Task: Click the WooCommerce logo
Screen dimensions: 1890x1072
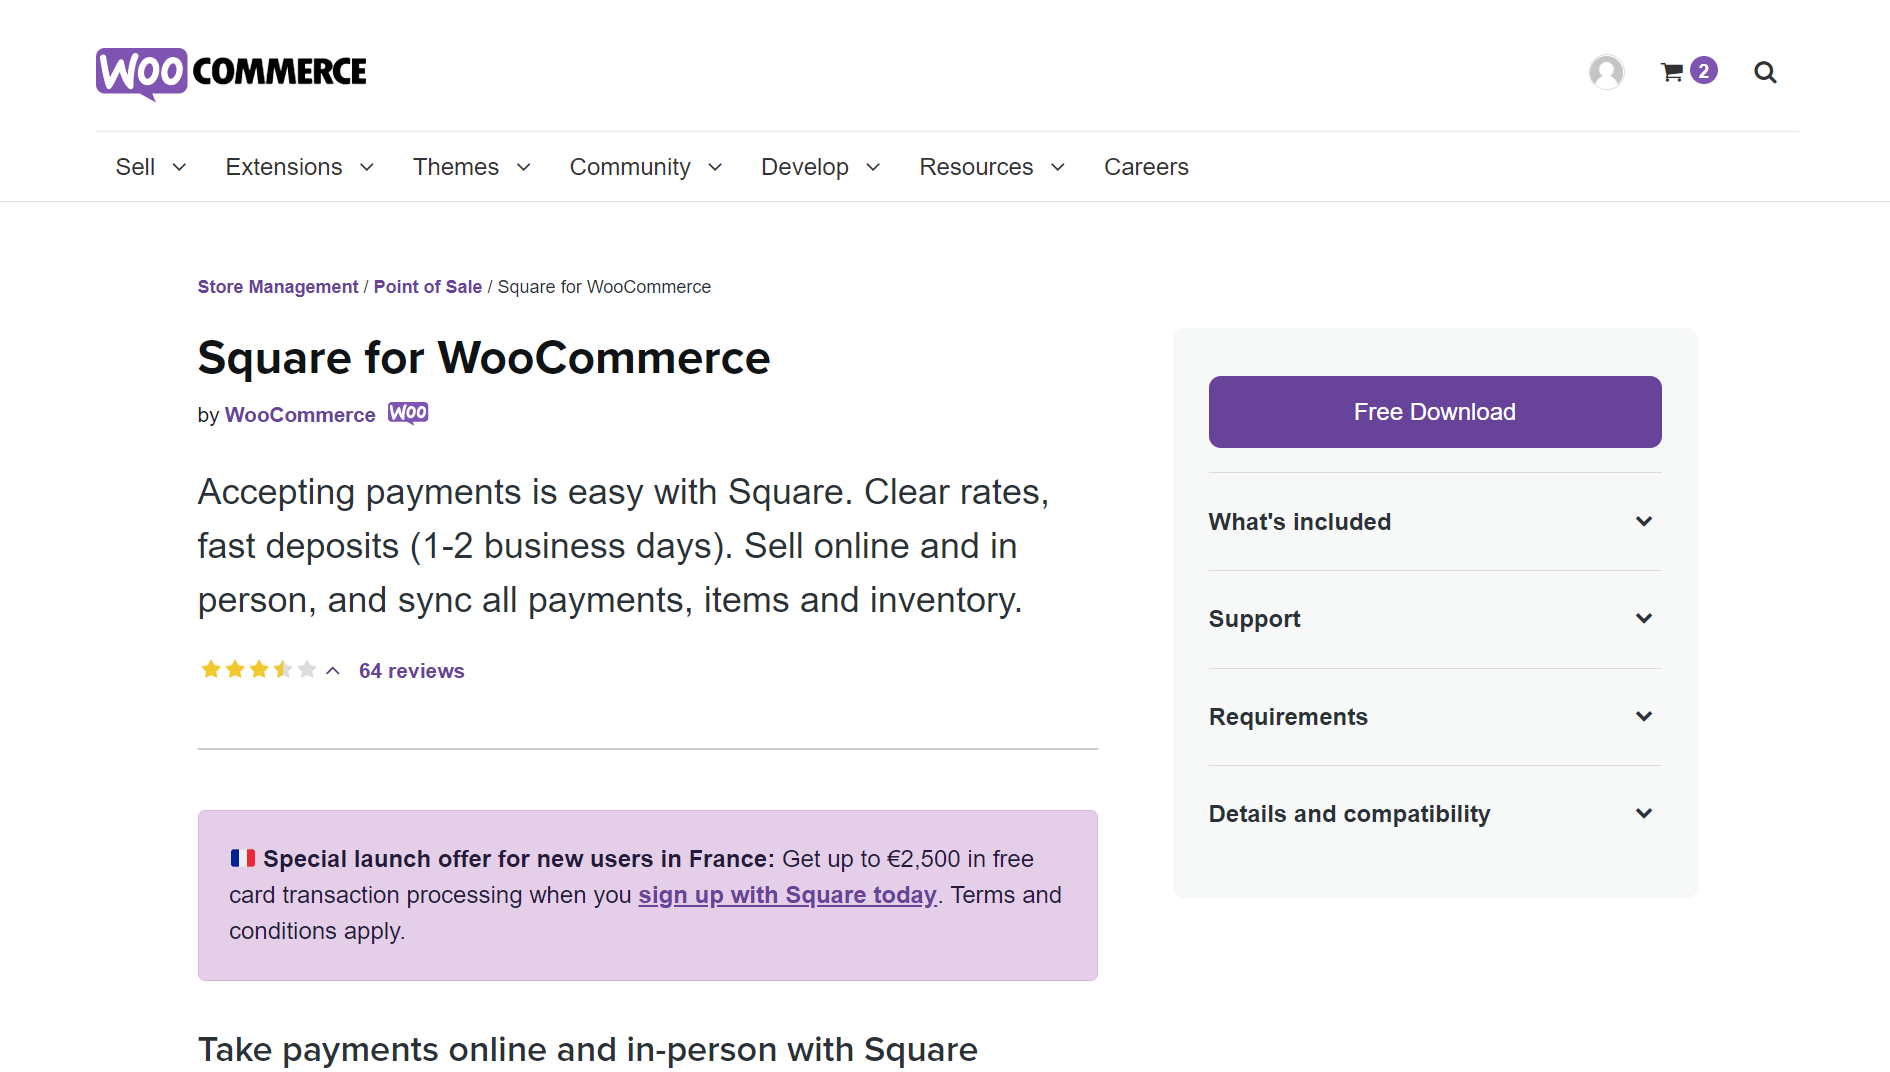Action: tap(231, 73)
